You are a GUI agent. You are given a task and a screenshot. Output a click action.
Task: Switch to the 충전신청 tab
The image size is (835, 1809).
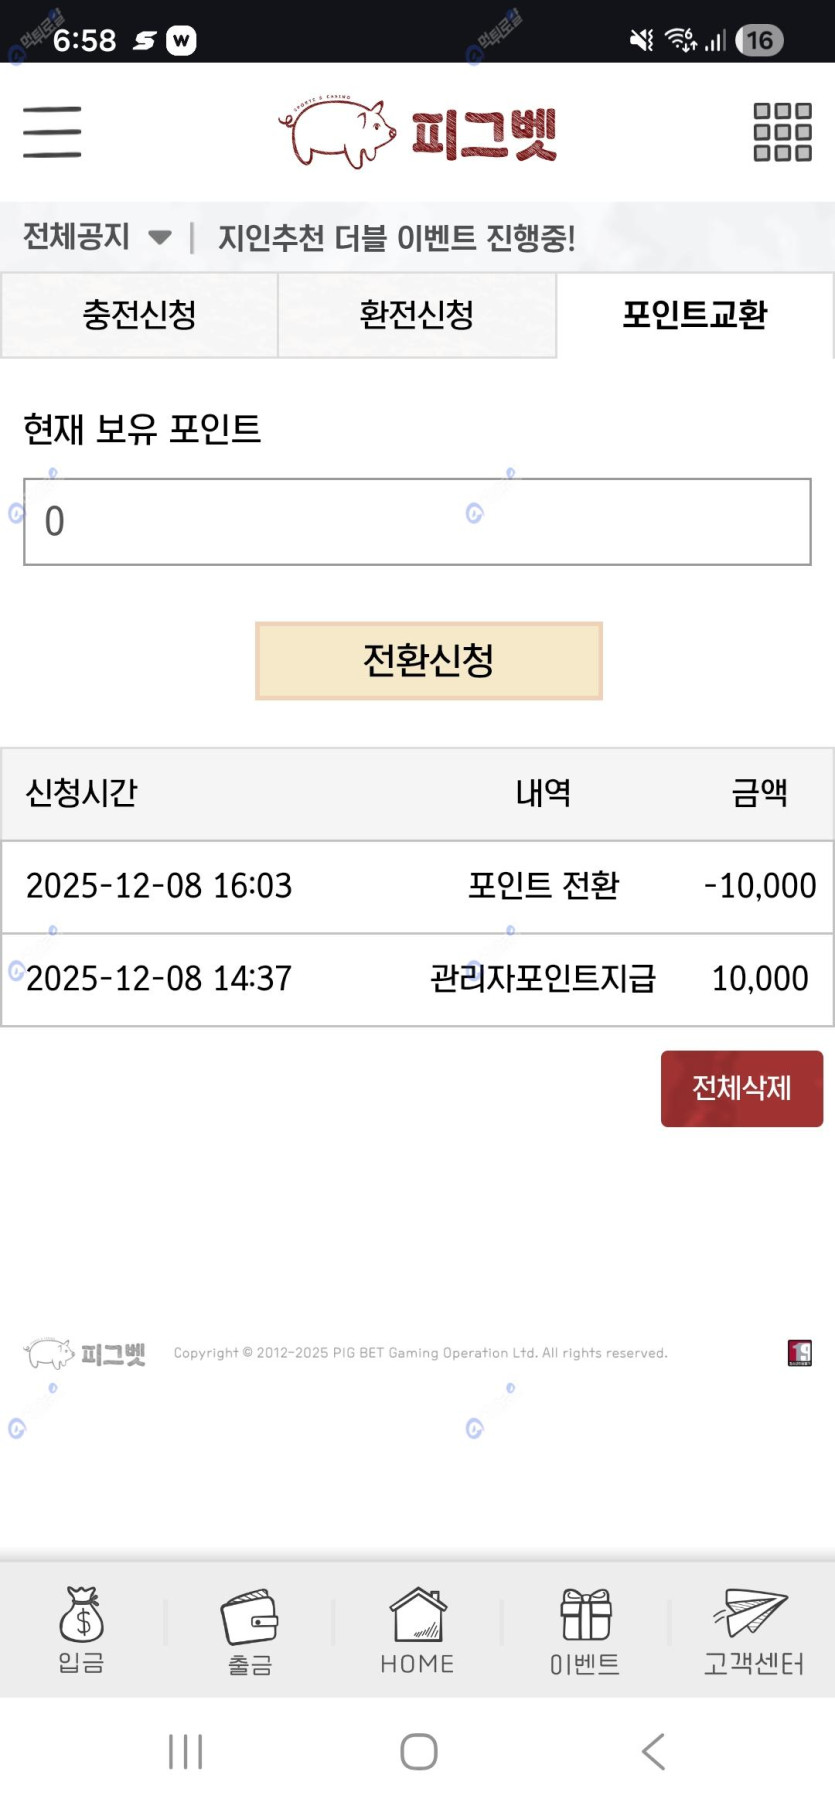point(139,315)
